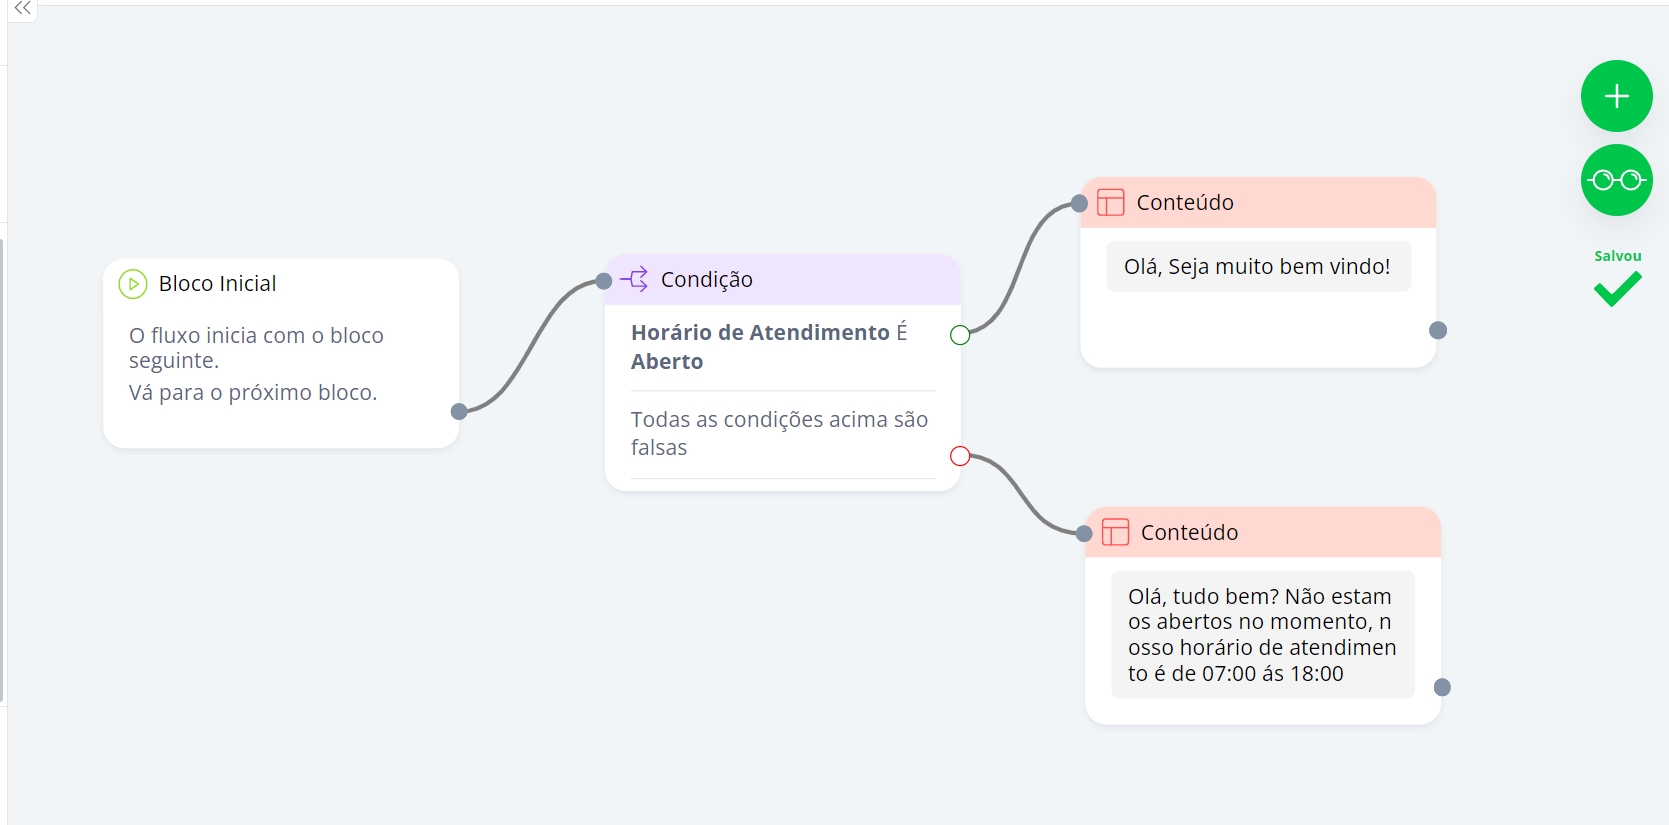Click the green Salvou checkmark
This screenshot has height=825, width=1669.
pos(1617,290)
